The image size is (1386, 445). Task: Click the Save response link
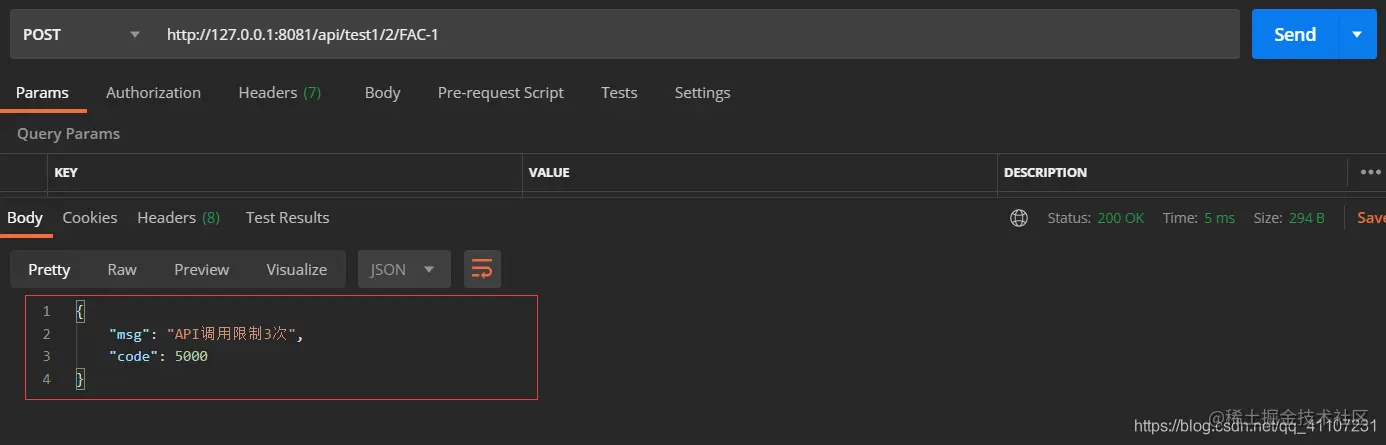[1371, 217]
